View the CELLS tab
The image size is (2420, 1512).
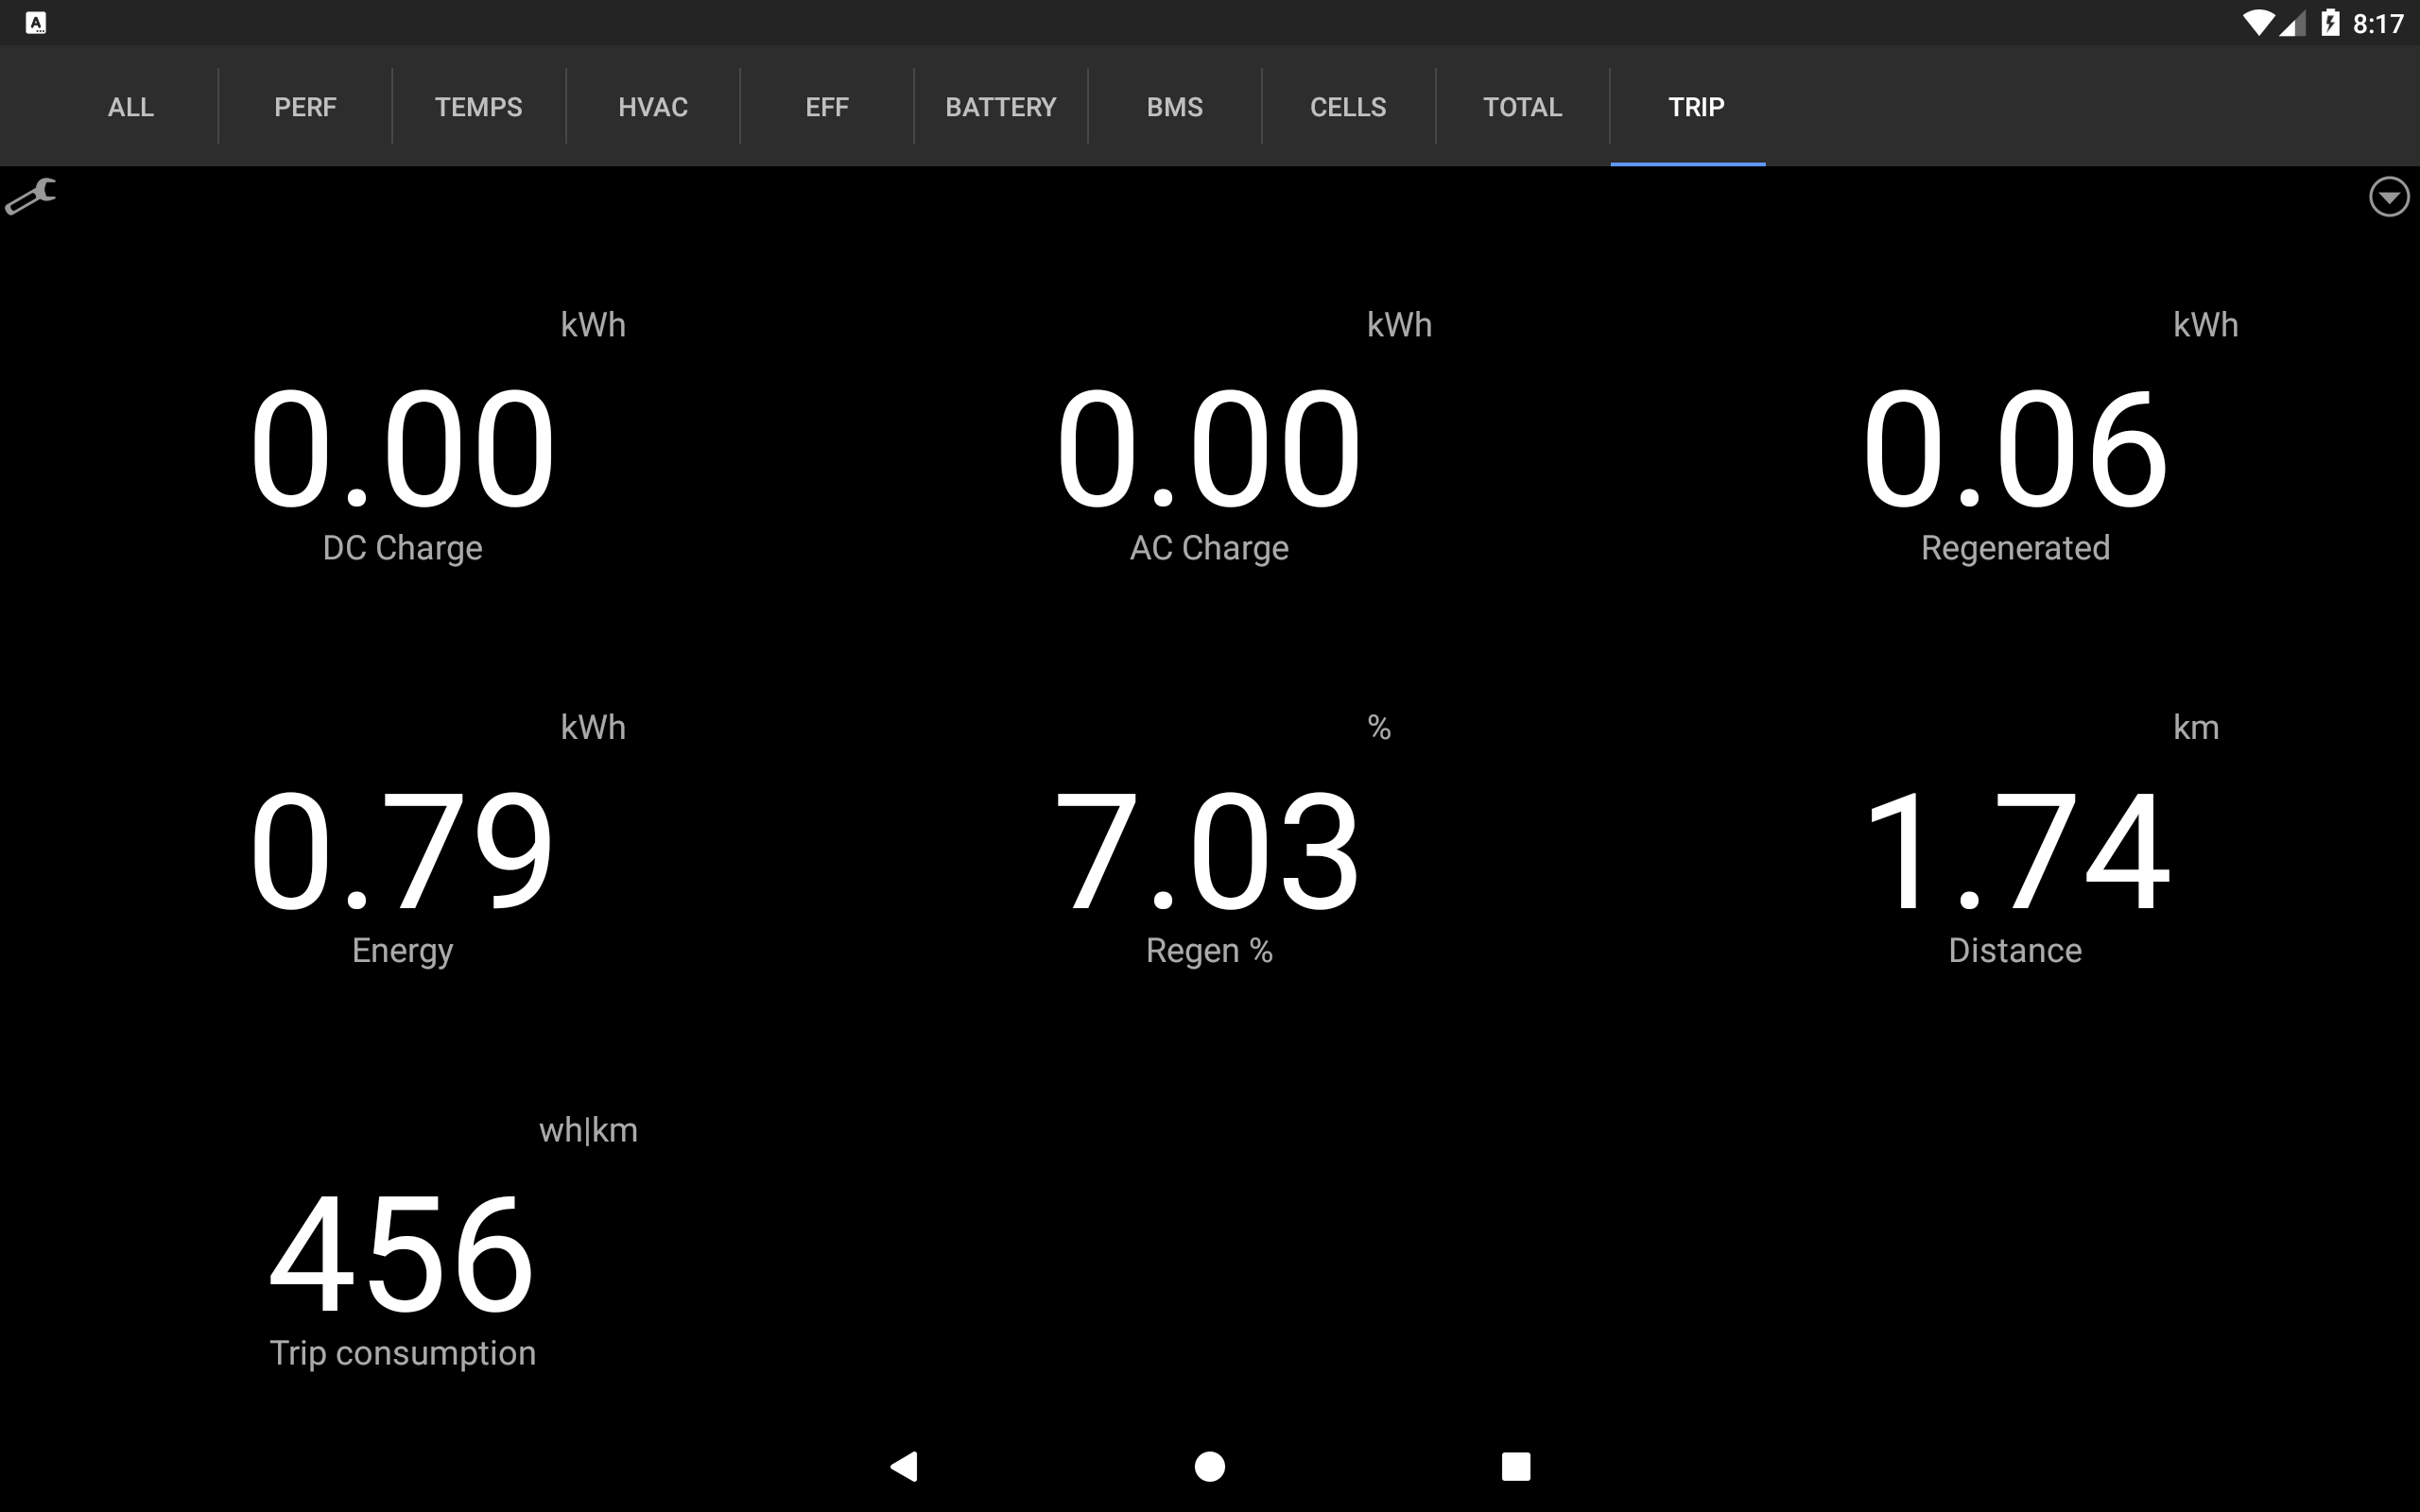[x=1349, y=107]
